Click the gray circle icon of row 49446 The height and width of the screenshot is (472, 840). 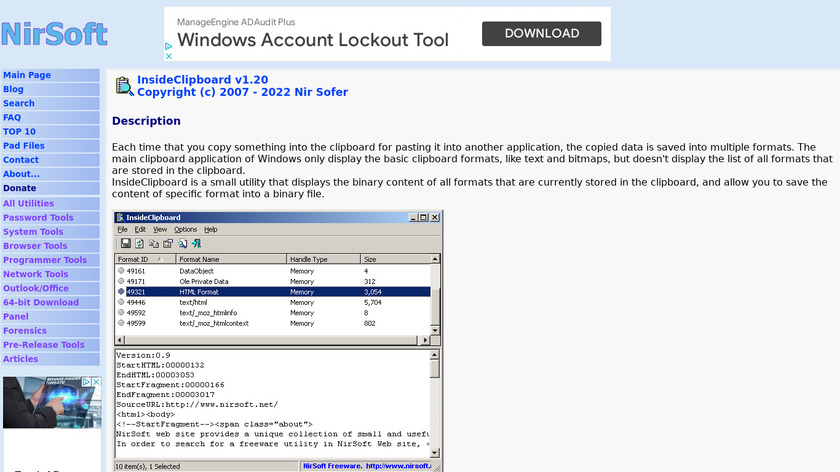click(x=121, y=302)
